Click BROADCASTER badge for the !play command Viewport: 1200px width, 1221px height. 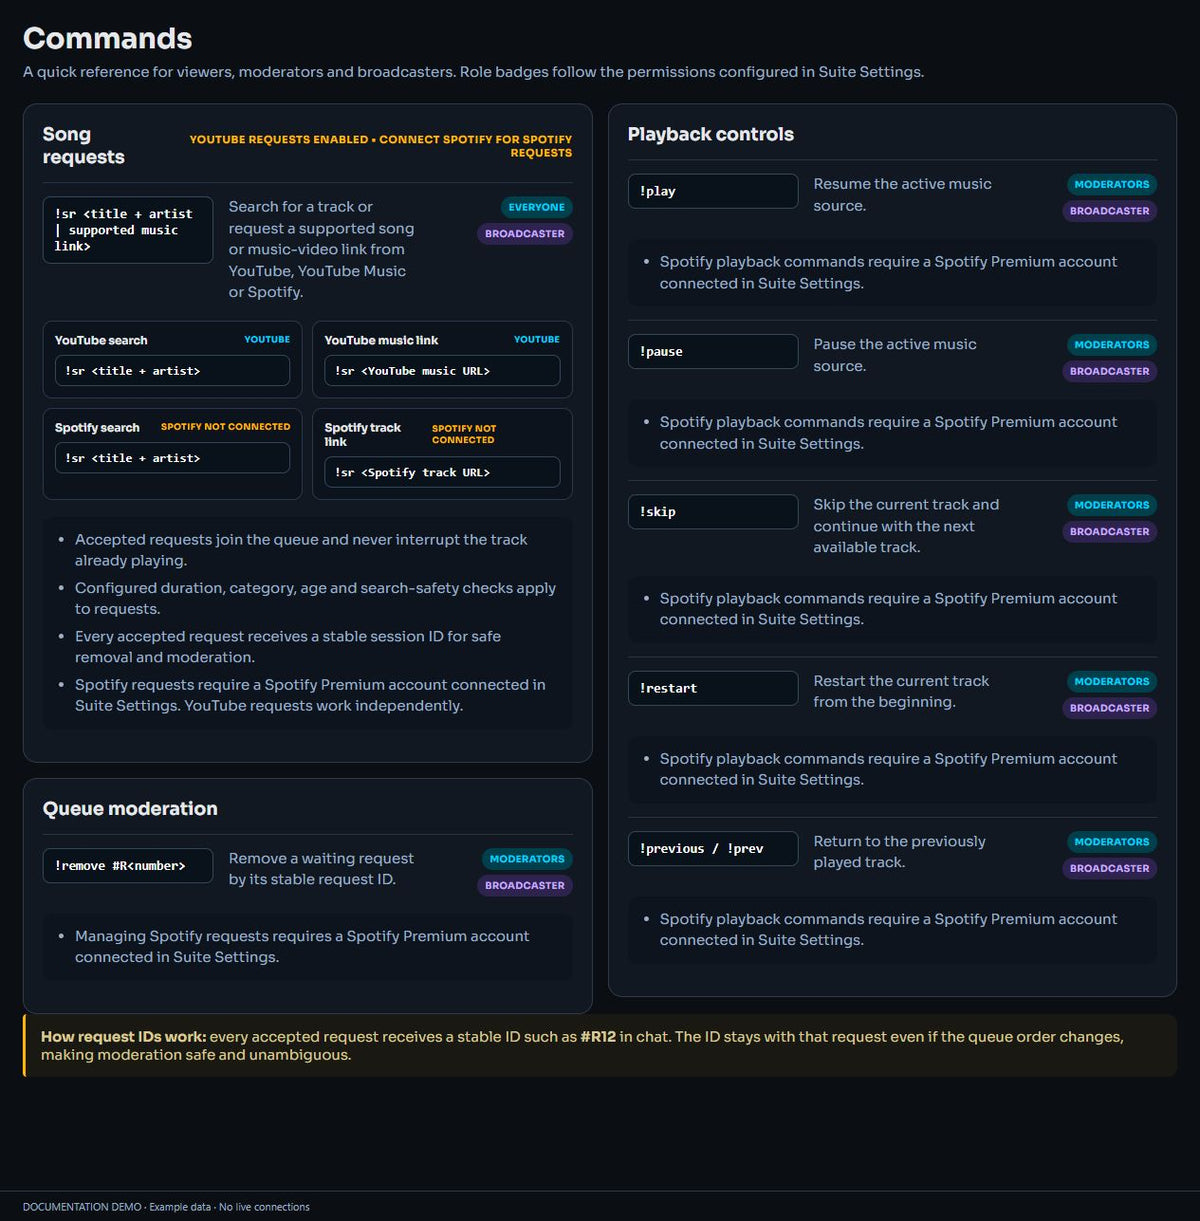tap(1109, 211)
